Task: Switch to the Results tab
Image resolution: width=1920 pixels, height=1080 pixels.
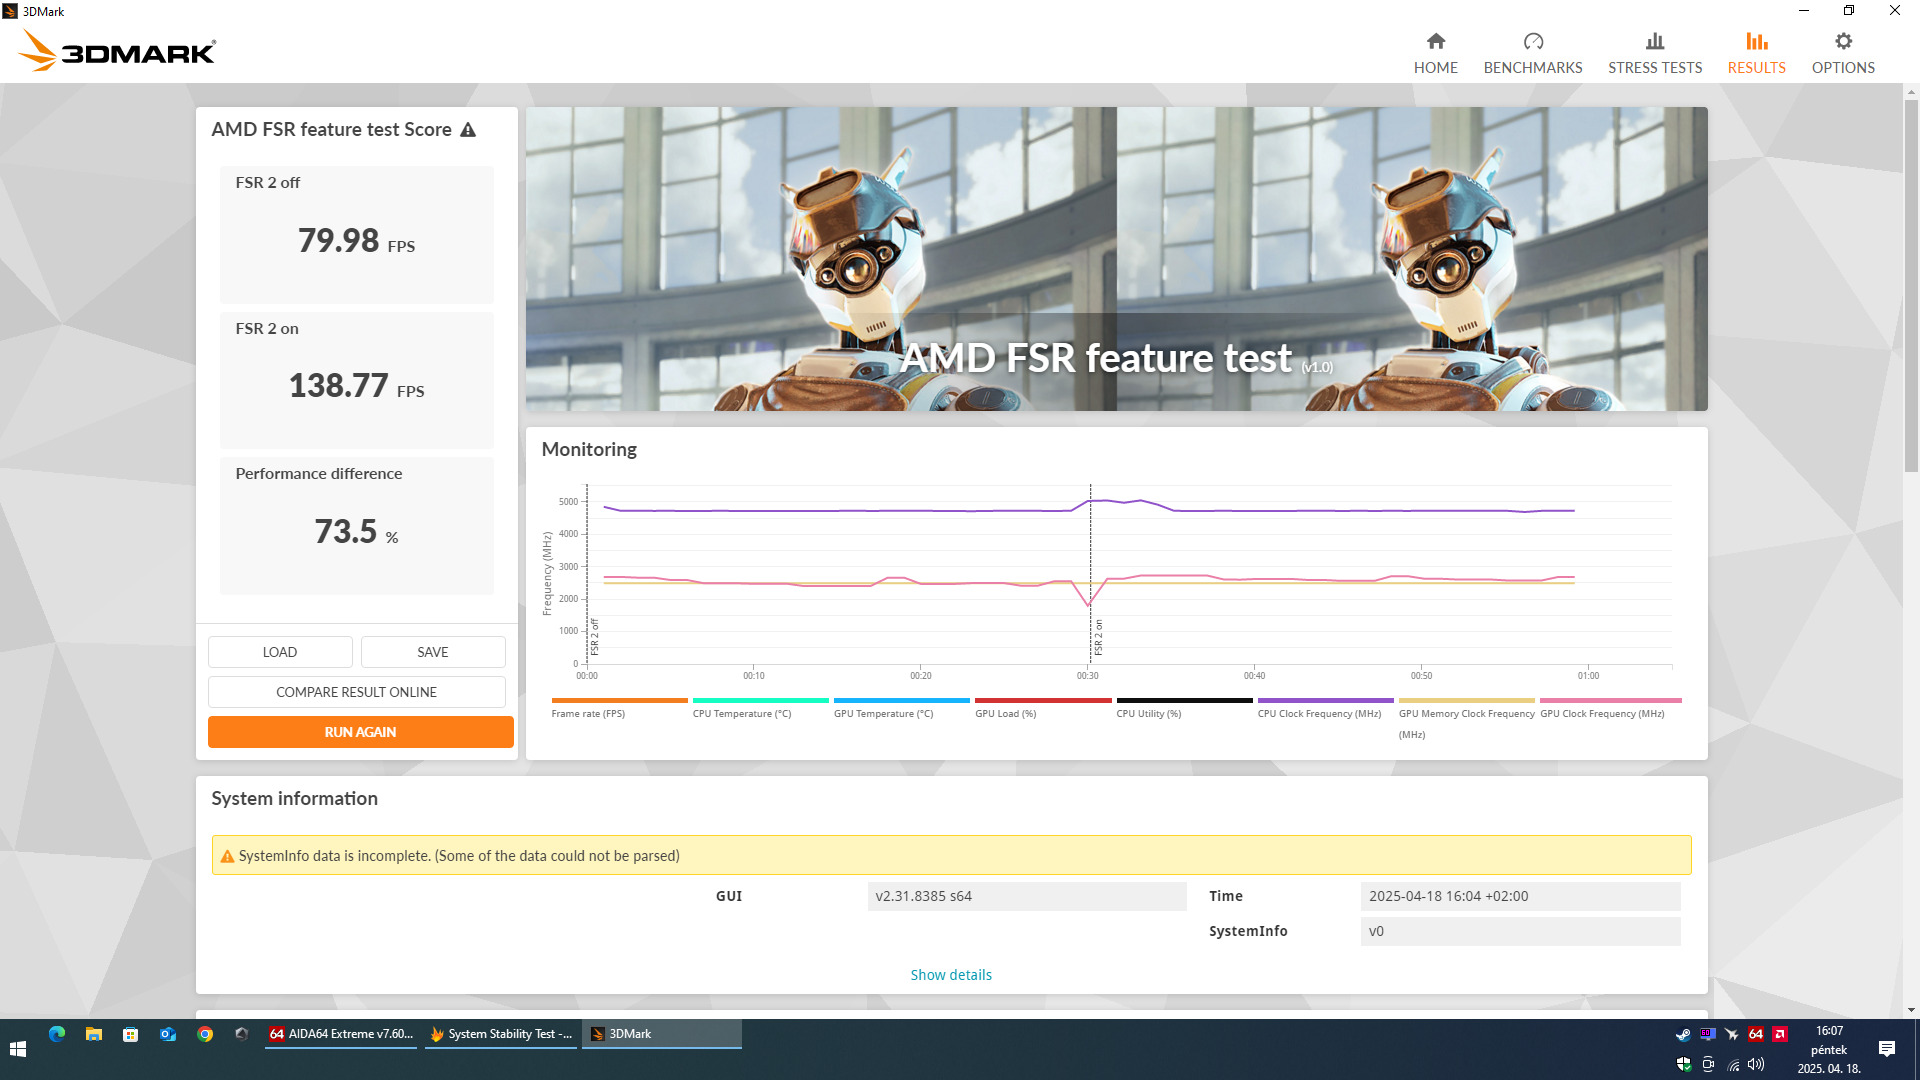Action: click(x=1756, y=52)
